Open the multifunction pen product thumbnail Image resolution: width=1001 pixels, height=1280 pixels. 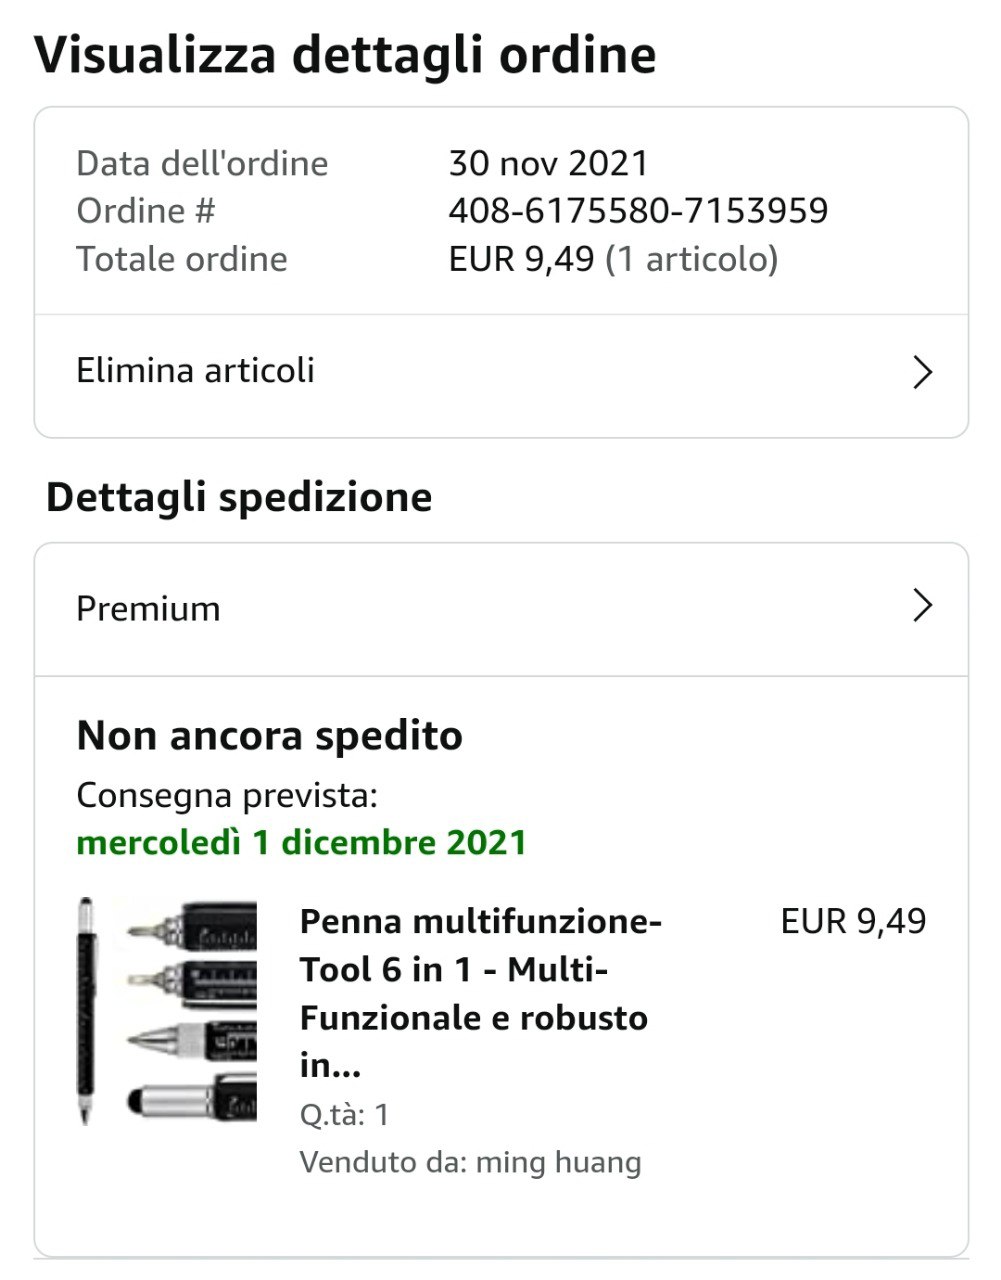point(167,1011)
